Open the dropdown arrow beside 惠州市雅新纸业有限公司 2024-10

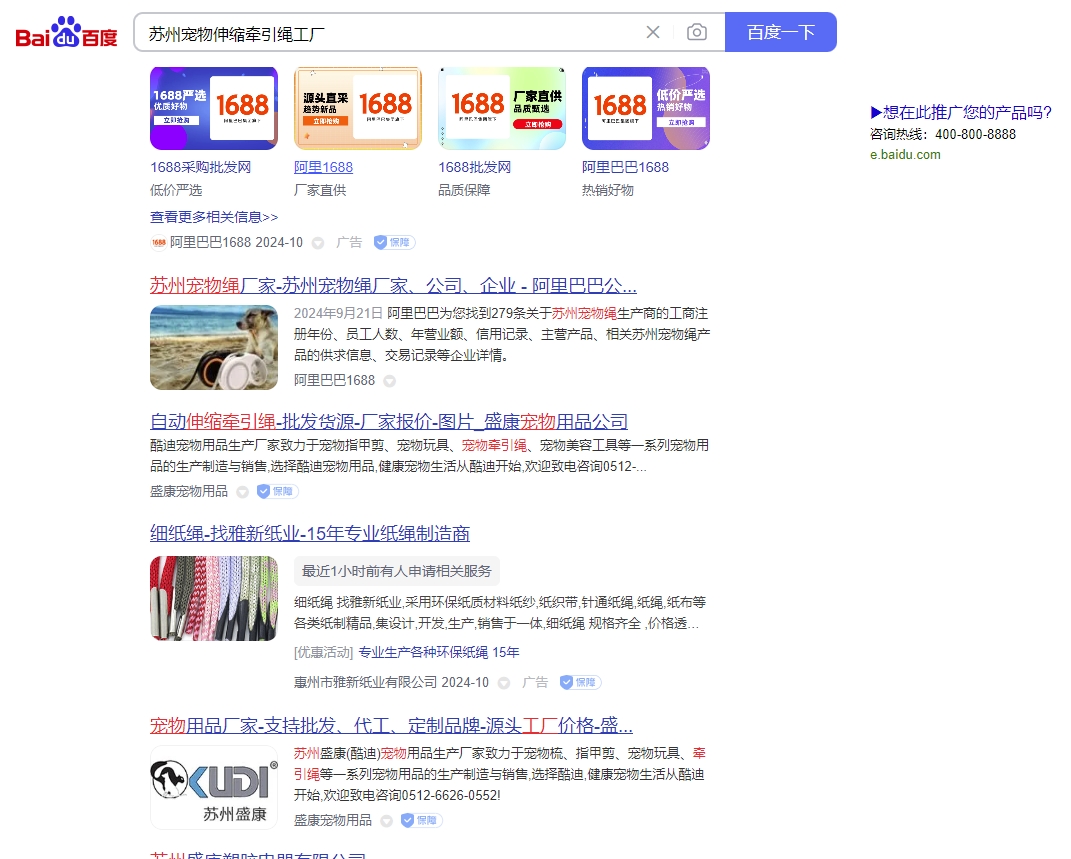tap(504, 683)
